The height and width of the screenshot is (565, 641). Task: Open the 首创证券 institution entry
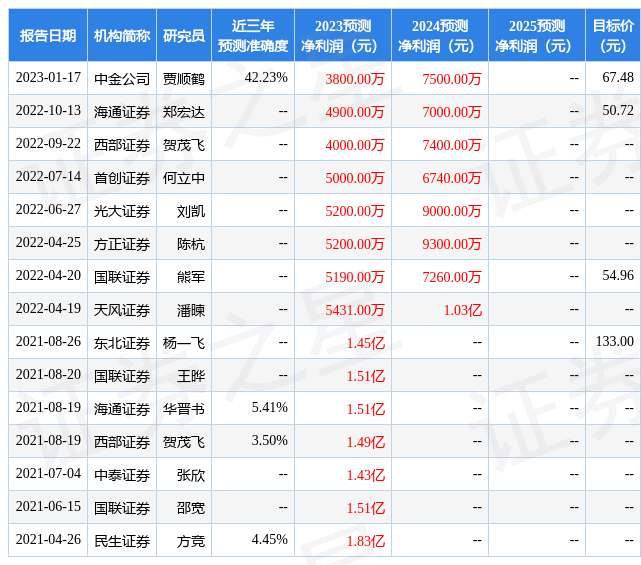(x=122, y=177)
